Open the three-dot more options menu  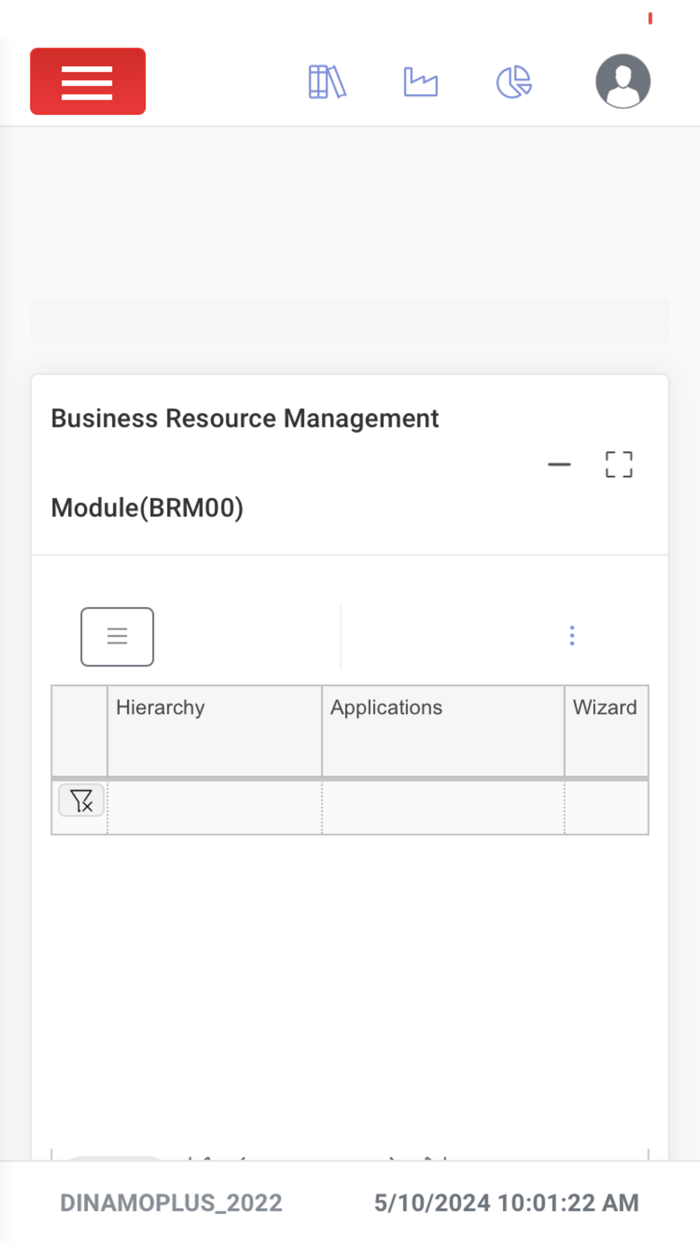tap(572, 636)
